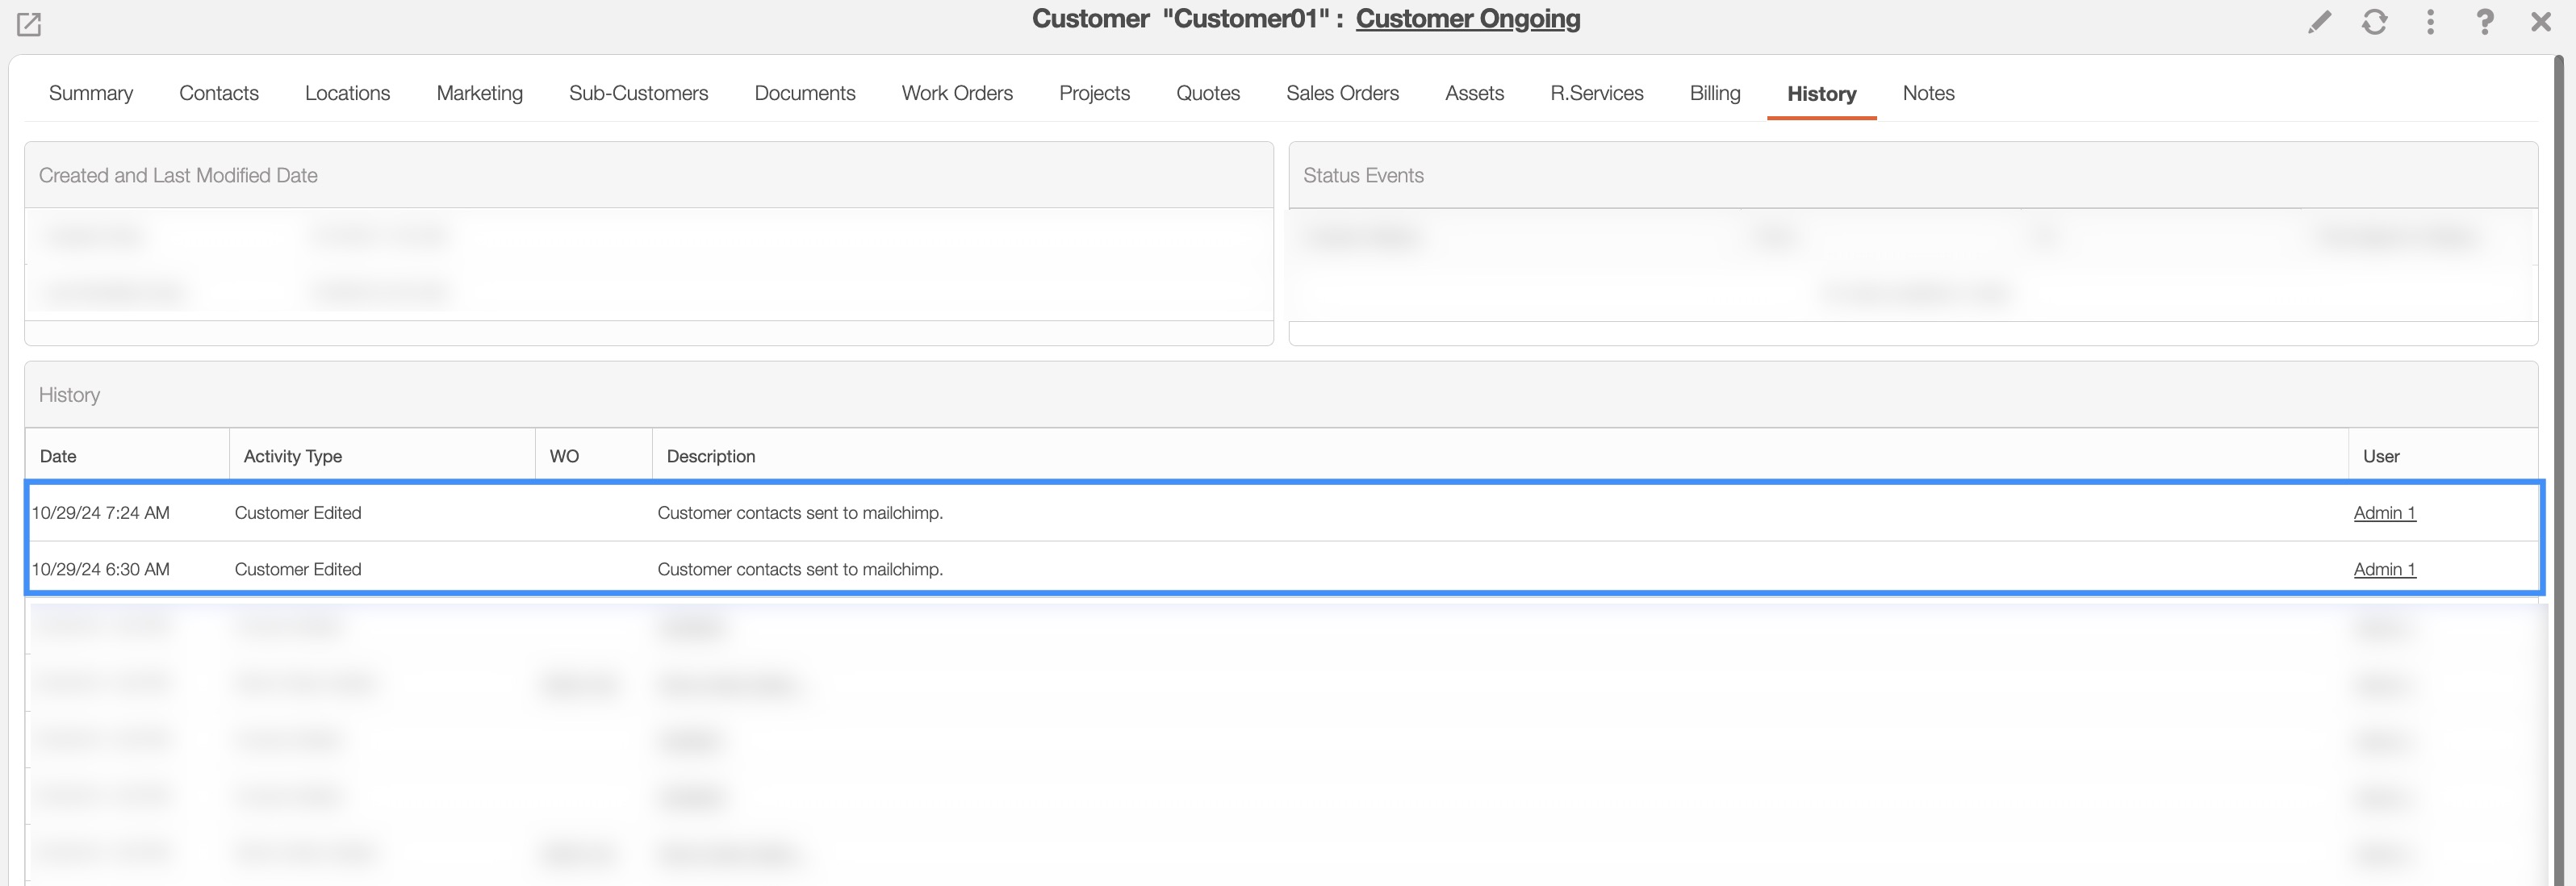Click the Date column header

point(58,456)
